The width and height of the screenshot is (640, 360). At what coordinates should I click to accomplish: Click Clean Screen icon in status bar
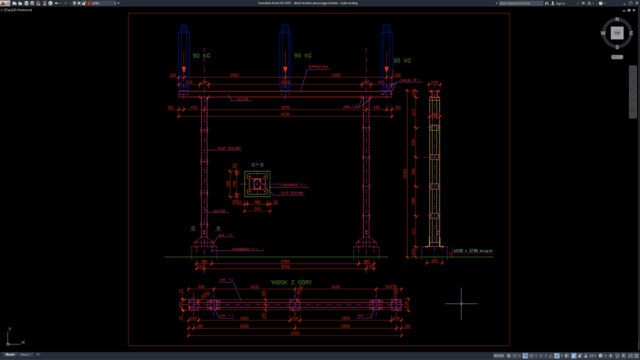click(630, 356)
